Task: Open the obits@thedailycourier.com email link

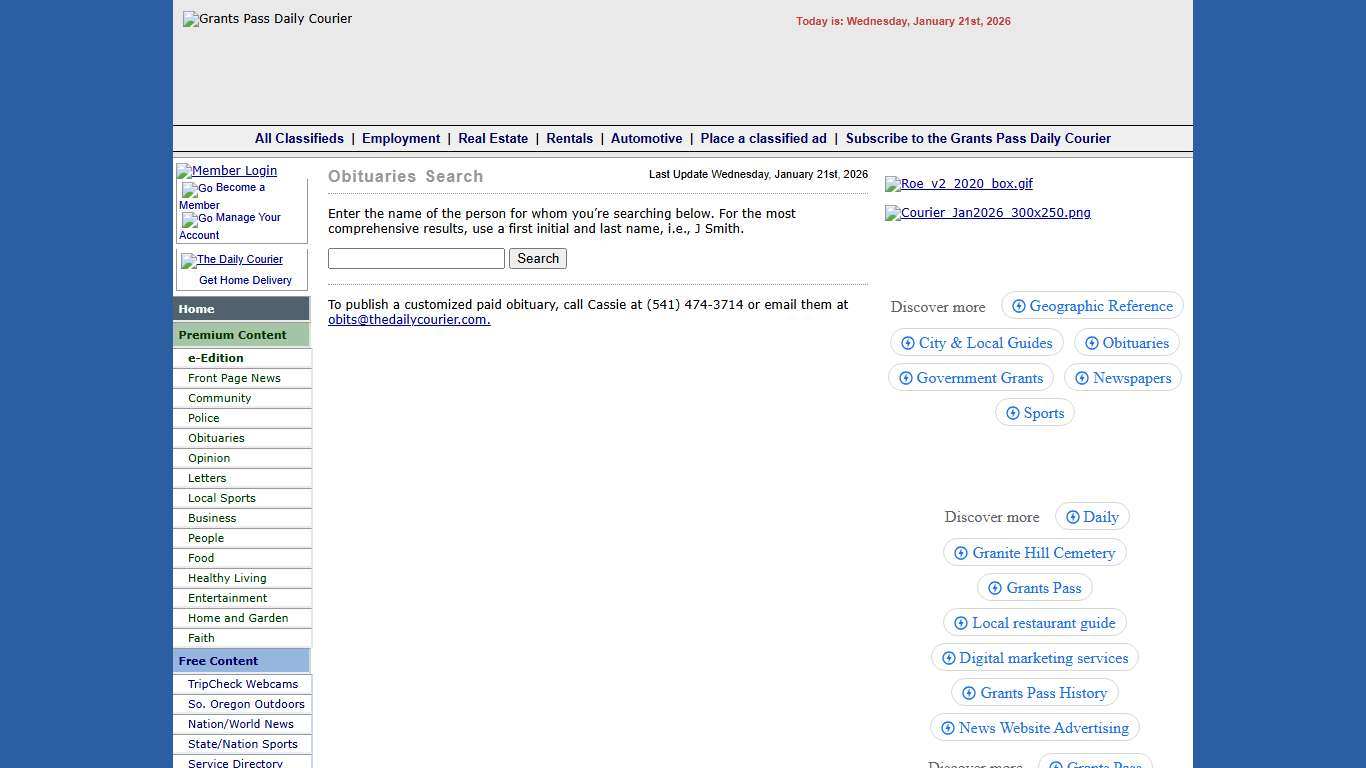Action: coord(408,319)
